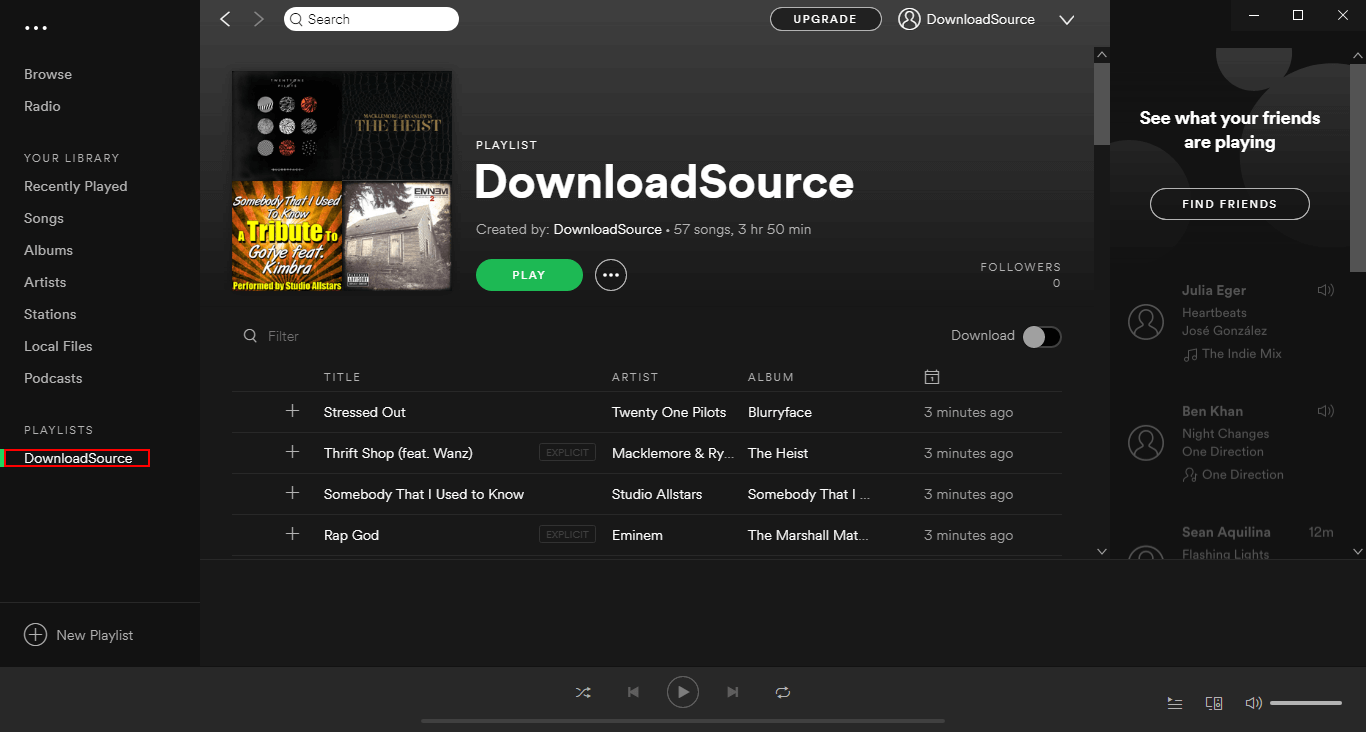The width and height of the screenshot is (1366, 732).
Task: Open Albums in Your Library
Action: point(49,250)
